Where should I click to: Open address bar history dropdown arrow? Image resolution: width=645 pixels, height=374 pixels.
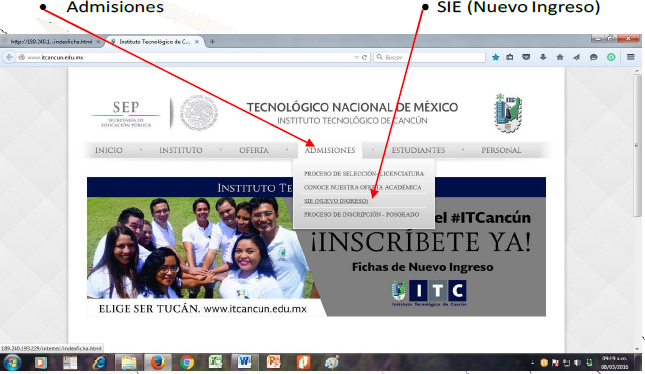tap(356, 58)
